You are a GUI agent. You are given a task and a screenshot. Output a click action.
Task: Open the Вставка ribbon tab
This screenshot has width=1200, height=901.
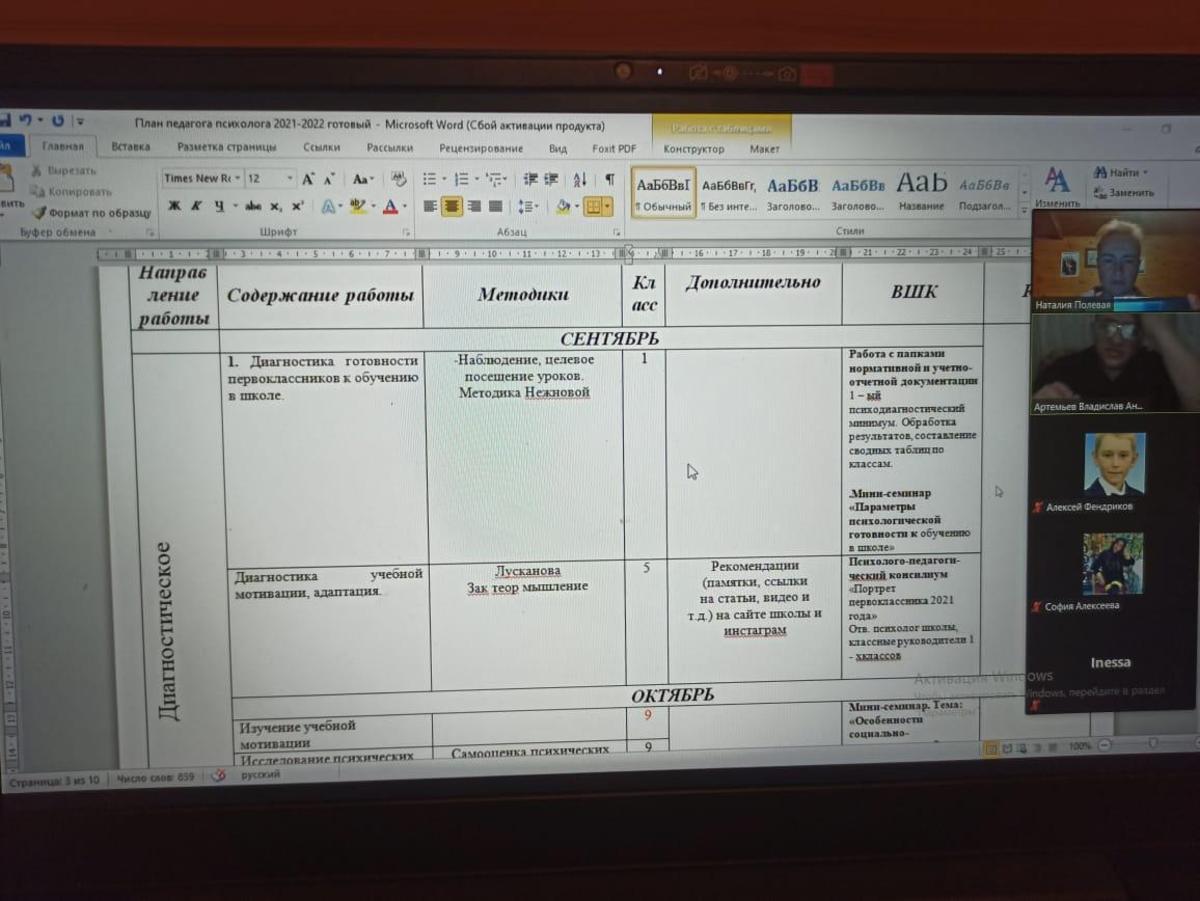[x=131, y=147]
